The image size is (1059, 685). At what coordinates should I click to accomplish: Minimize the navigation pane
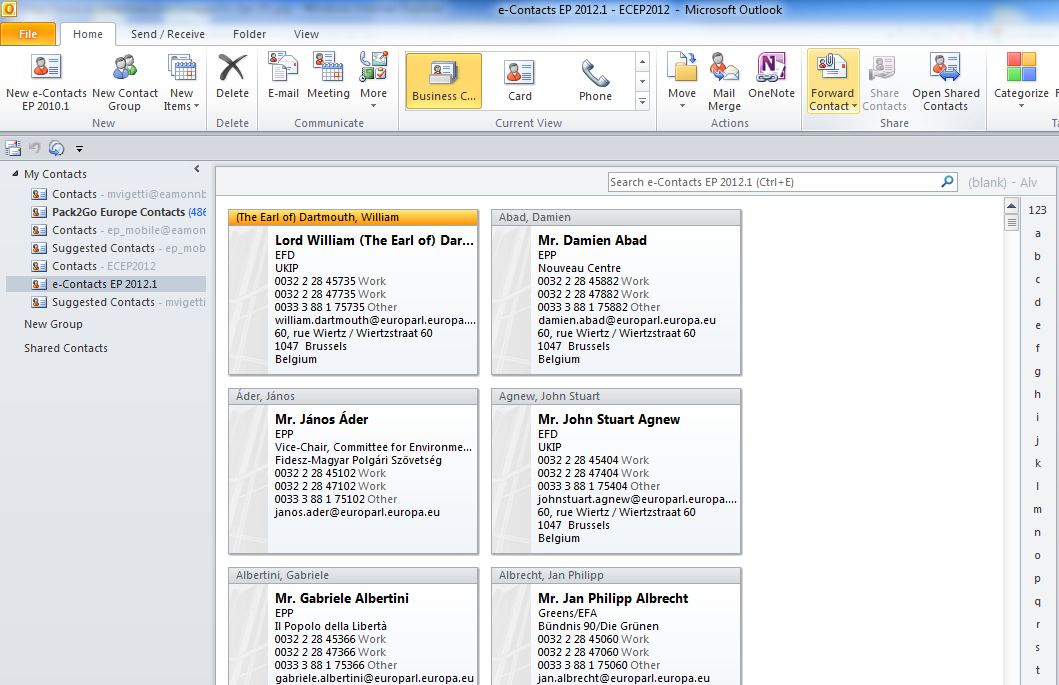click(x=197, y=169)
